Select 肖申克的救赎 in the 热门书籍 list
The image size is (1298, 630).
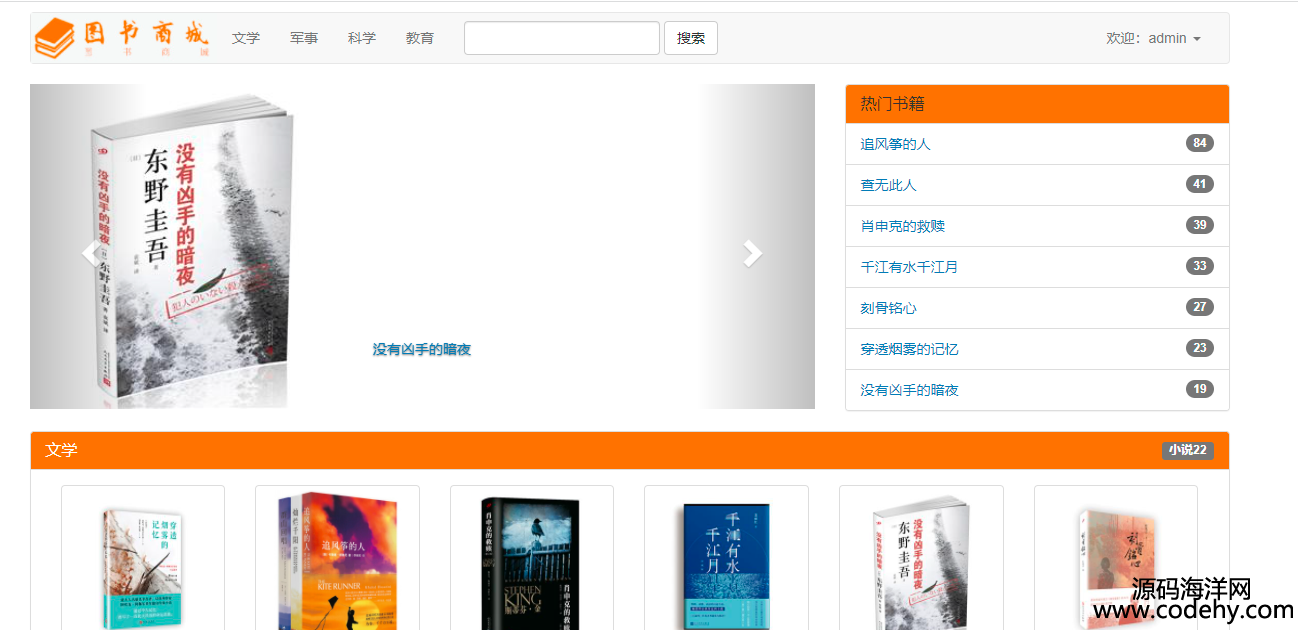[902, 226]
